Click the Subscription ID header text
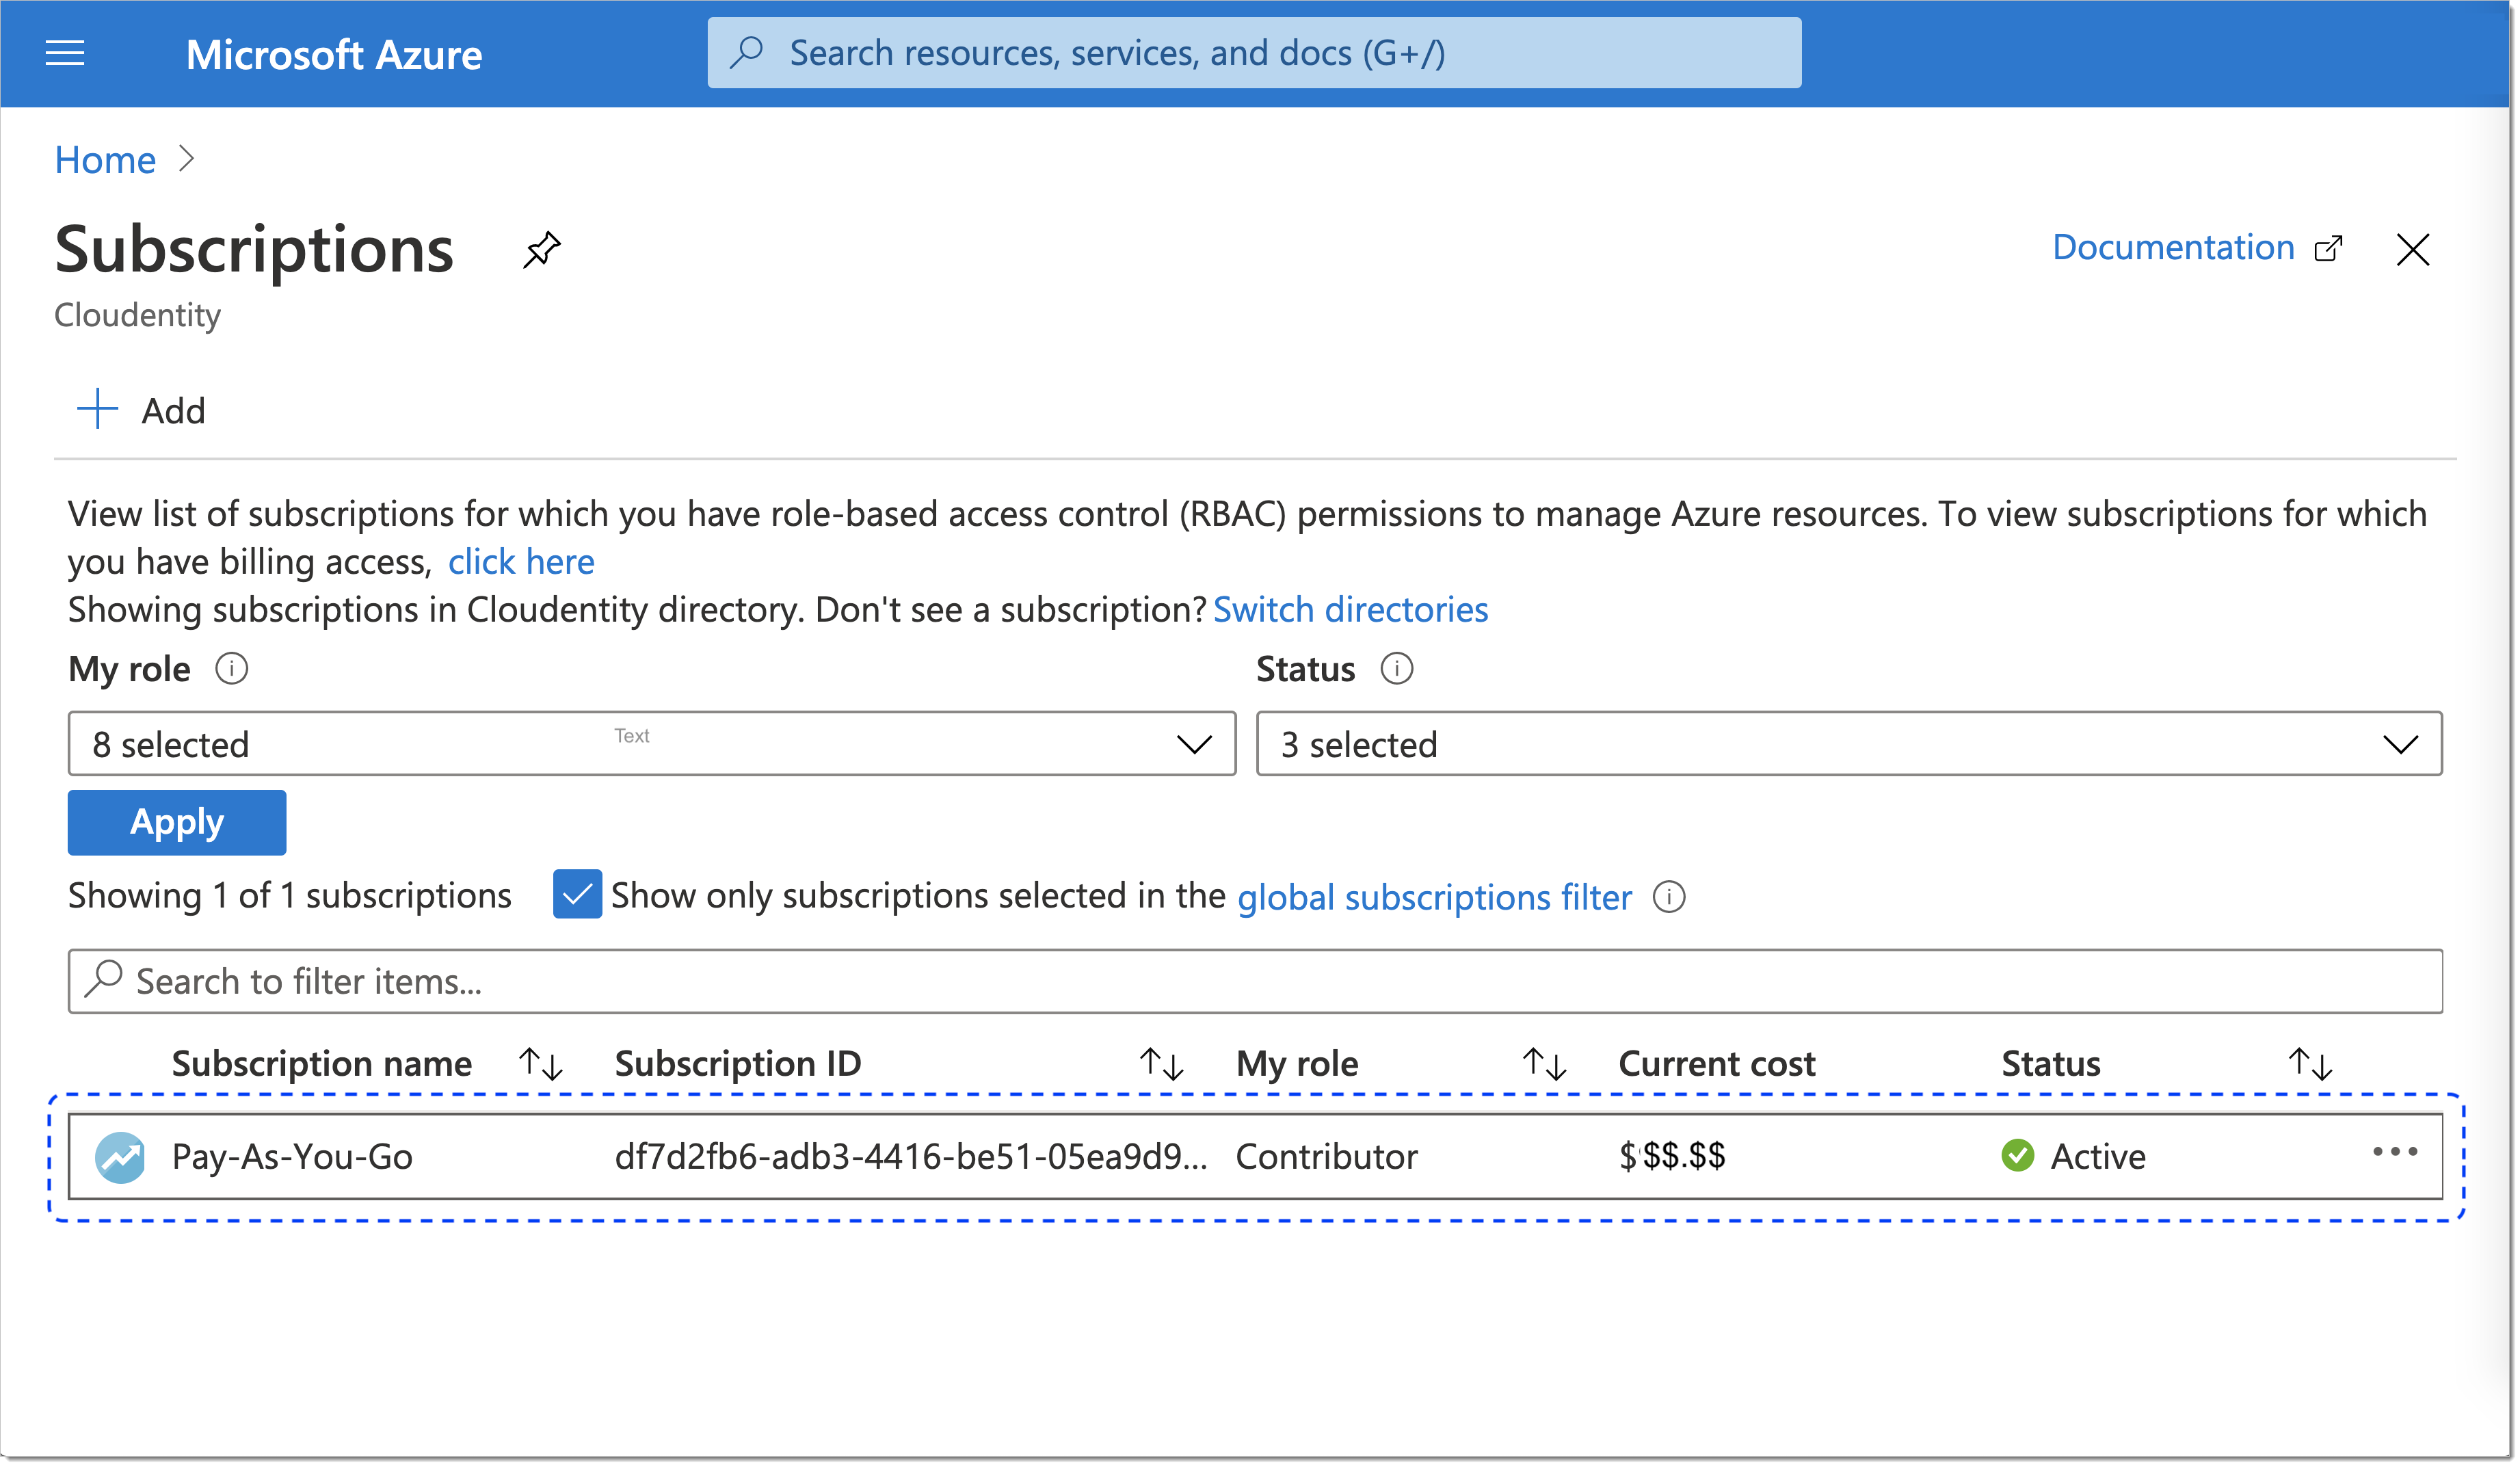This screenshot has height=1467, width=2520. coord(738,1064)
